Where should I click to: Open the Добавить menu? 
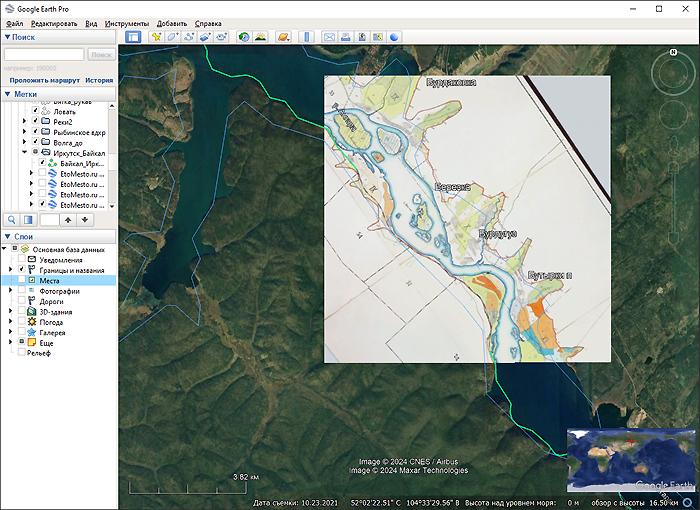tap(172, 24)
